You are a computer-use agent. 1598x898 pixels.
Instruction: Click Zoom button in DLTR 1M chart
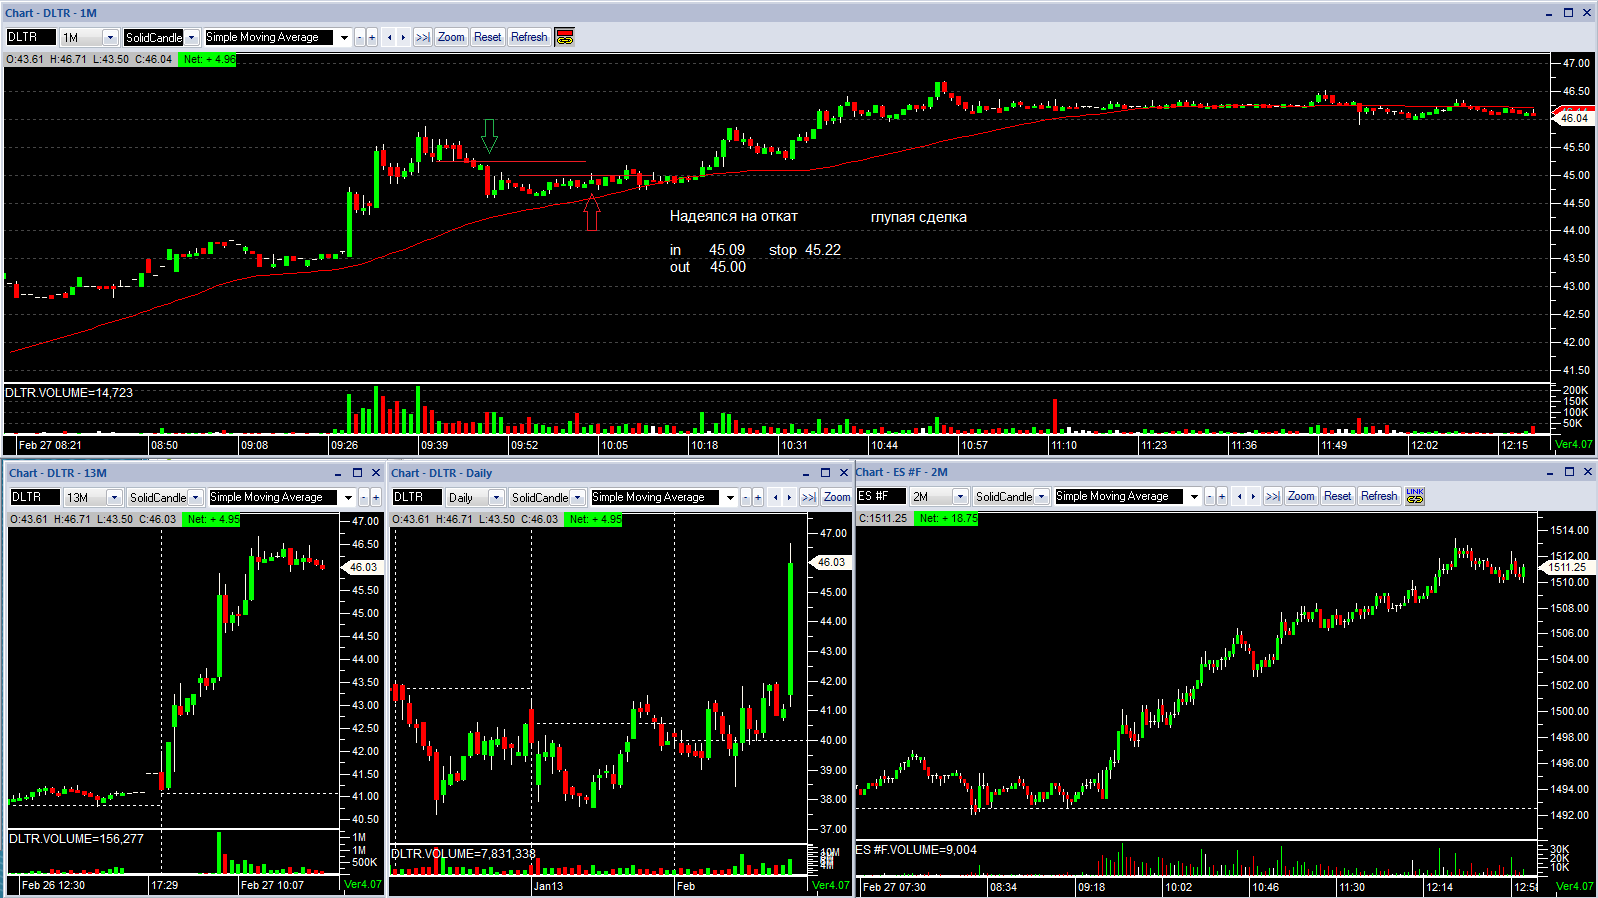[x=452, y=37]
